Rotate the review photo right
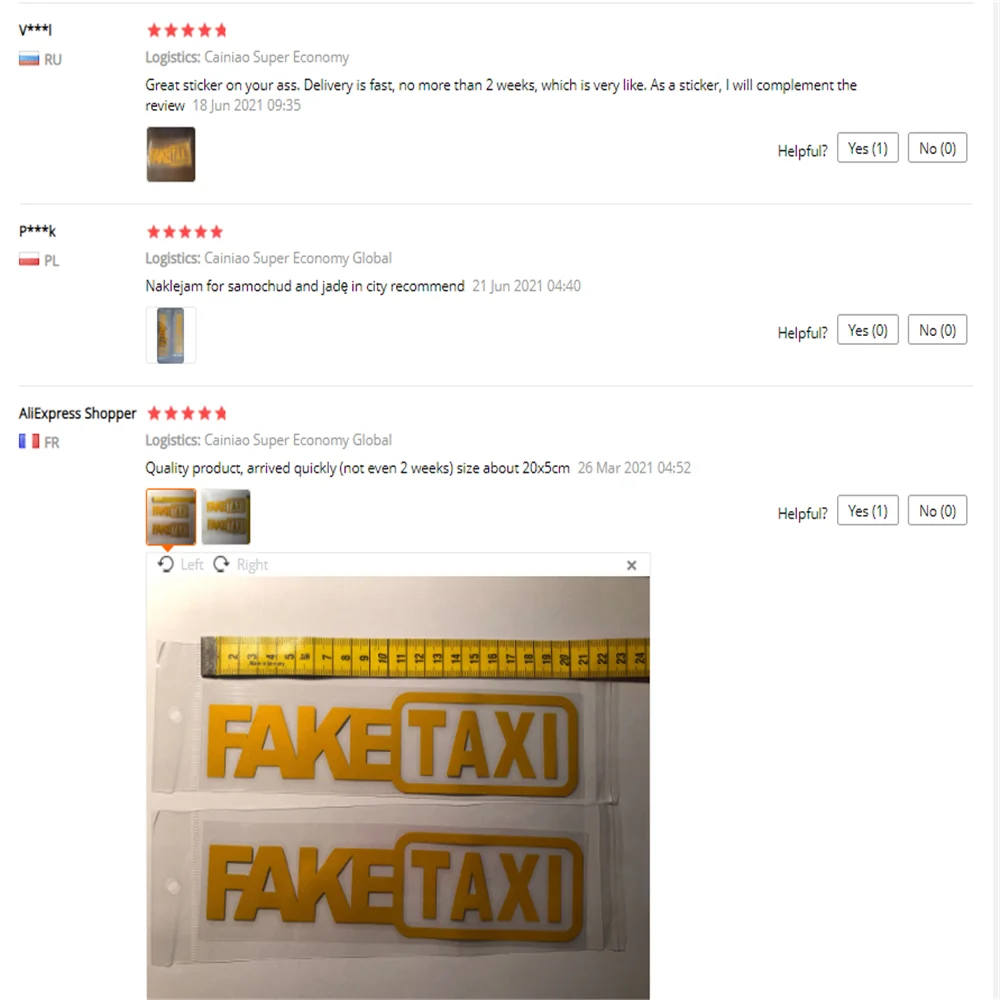 point(240,564)
